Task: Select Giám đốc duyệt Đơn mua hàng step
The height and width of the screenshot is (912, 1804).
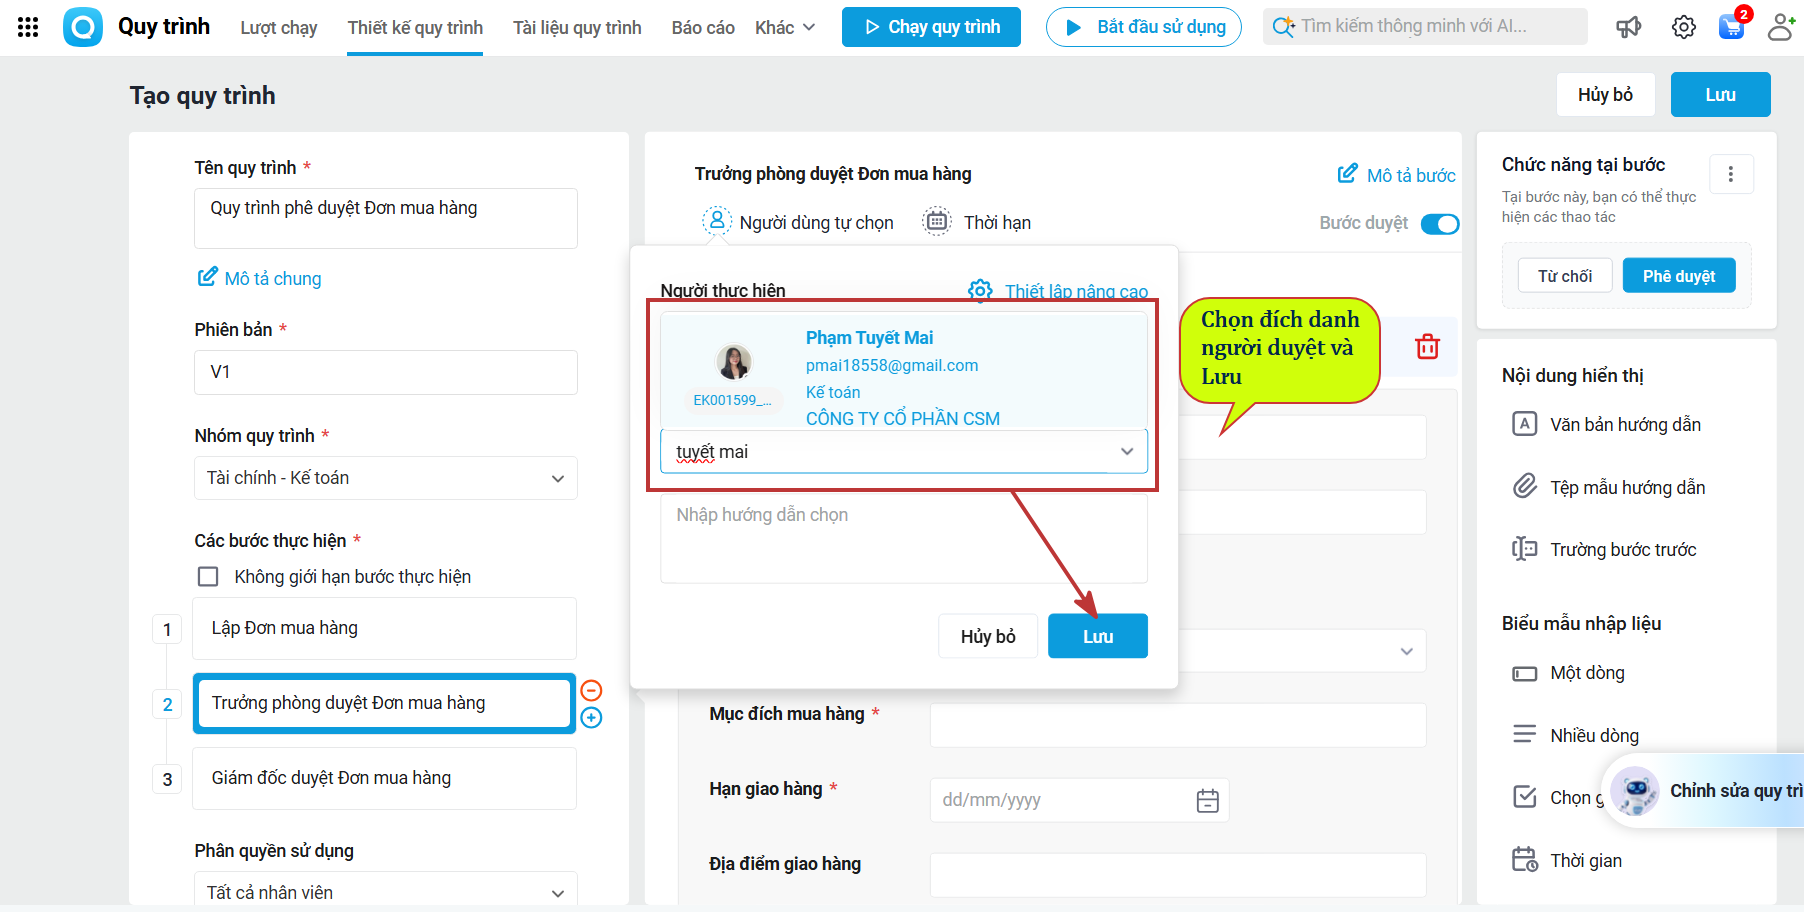Action: click(x=385, y=778)
